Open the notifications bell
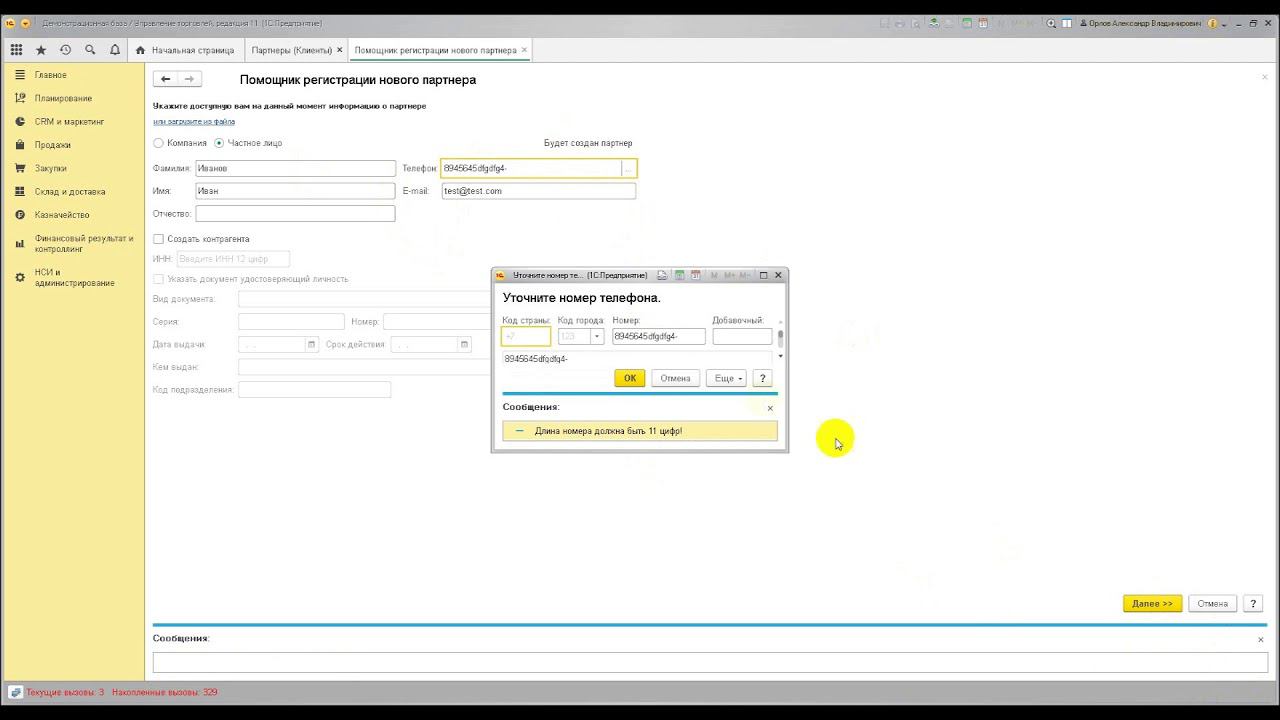 [x=115, y=50]
